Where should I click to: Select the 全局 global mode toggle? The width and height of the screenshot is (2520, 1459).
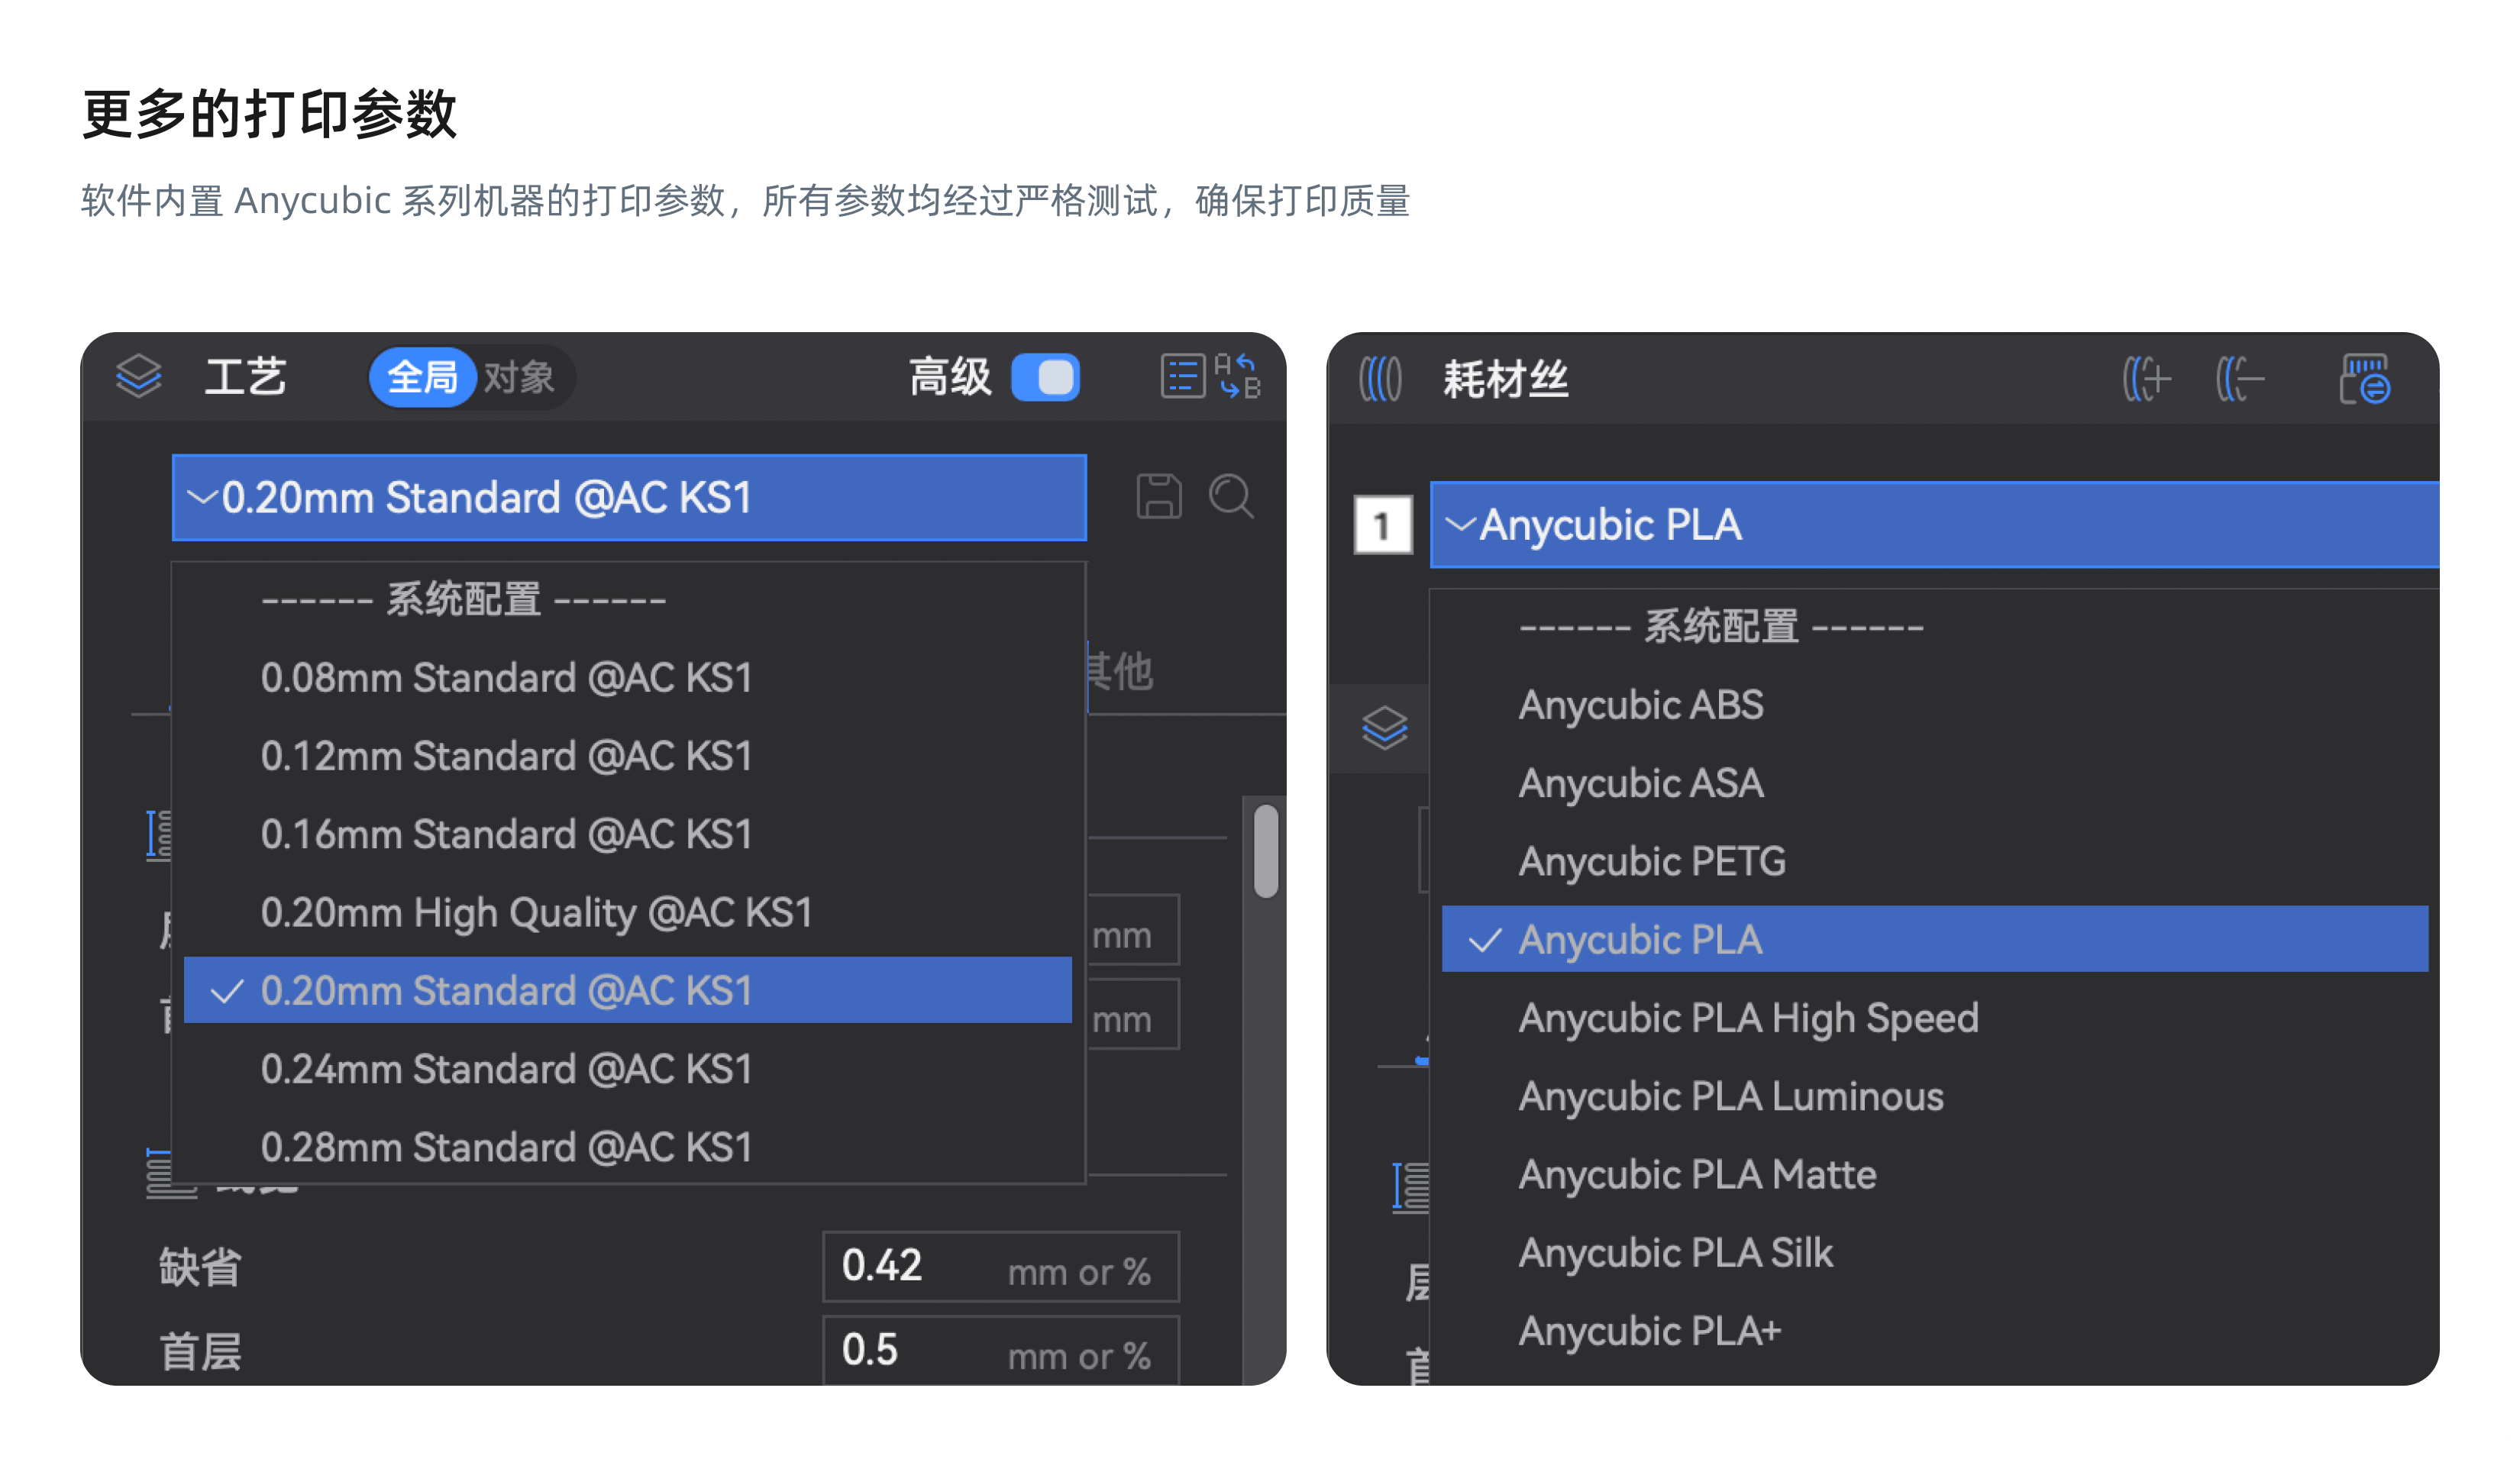422,377
